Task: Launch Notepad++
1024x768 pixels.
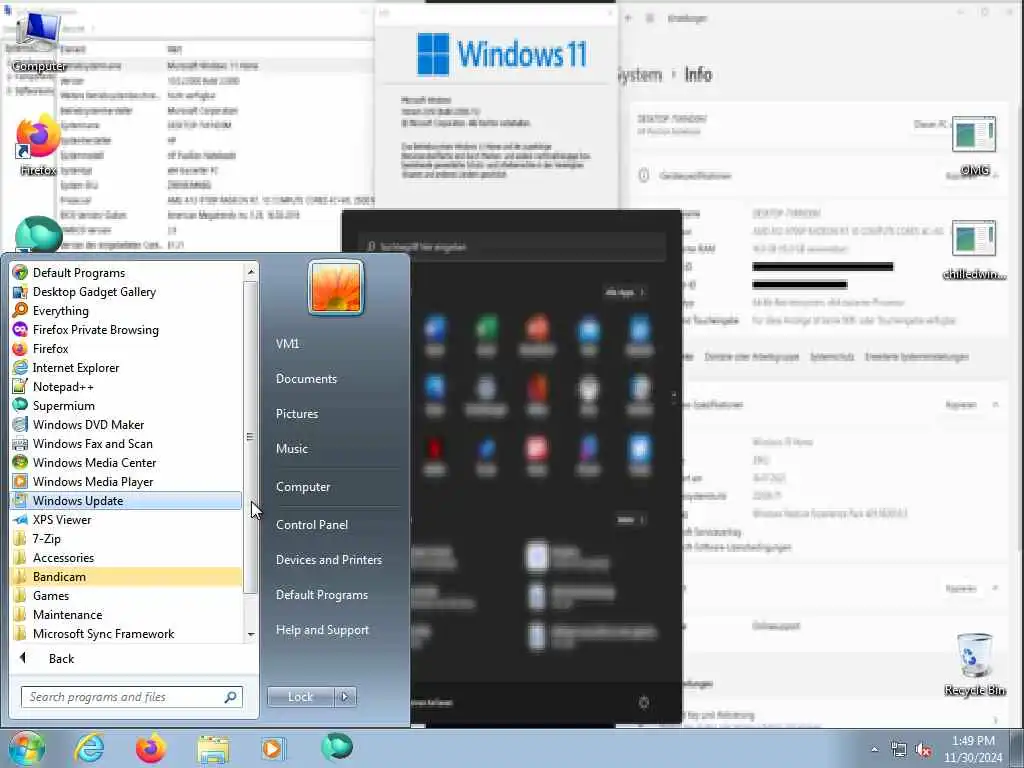Action: pos(126,387)
